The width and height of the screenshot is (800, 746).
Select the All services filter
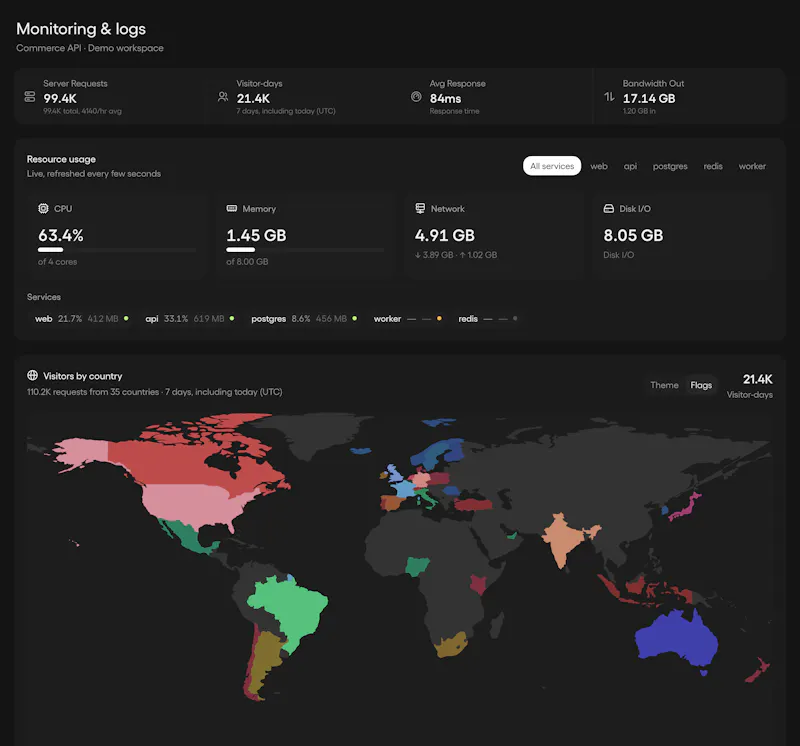(x=552, y=166)
